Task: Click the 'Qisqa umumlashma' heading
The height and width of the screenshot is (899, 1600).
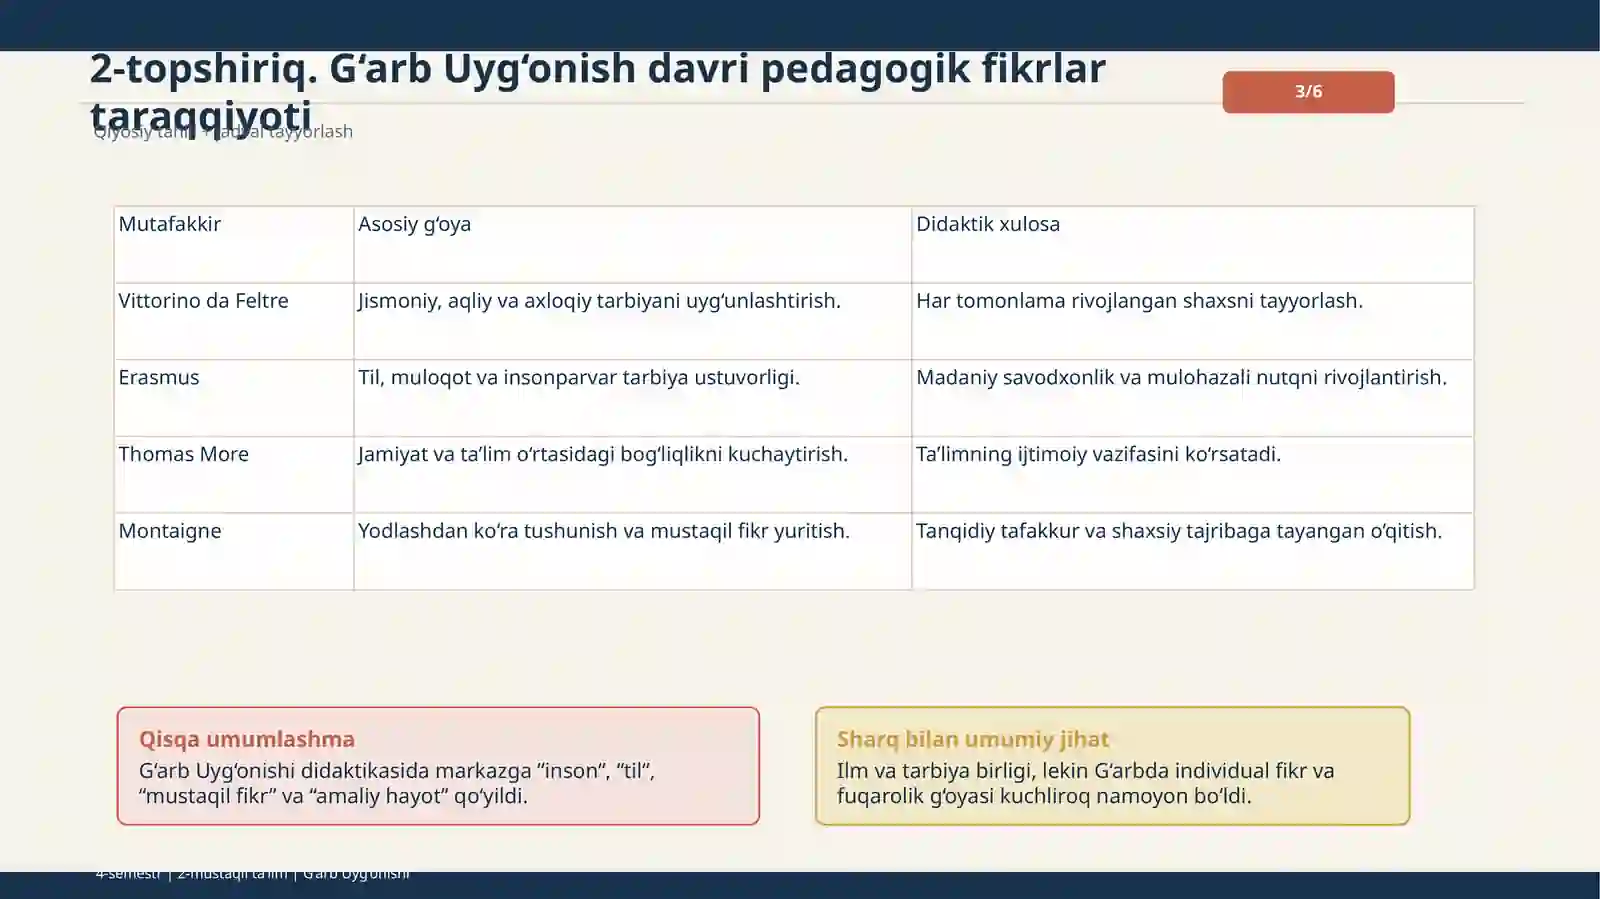Action: (247, 739)
